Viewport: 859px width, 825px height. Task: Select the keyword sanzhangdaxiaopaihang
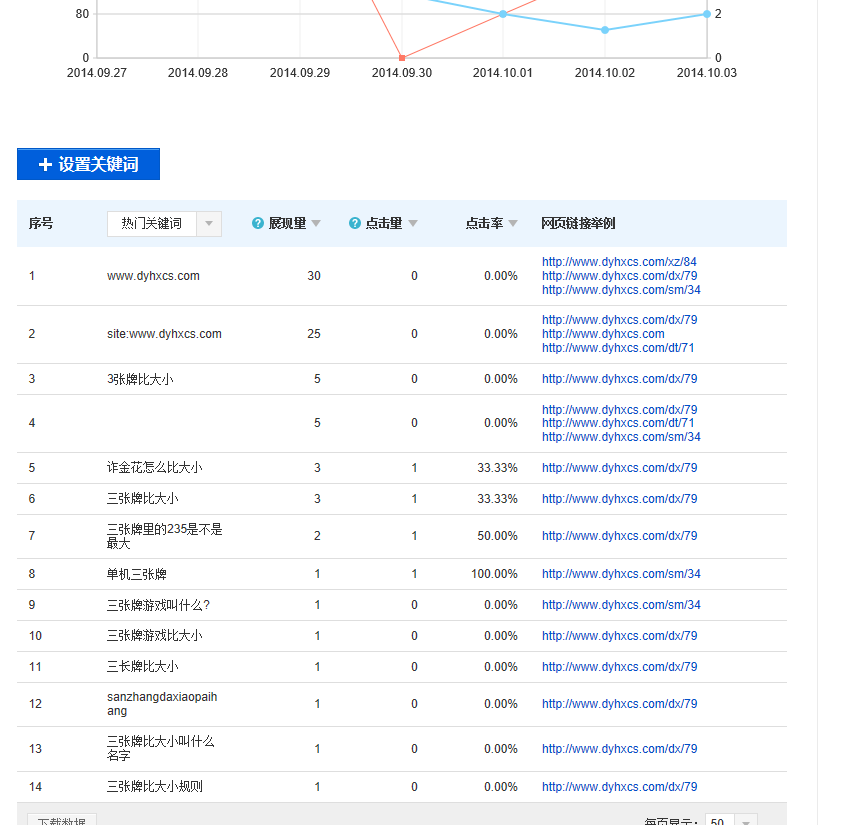(x=162, y=703)
